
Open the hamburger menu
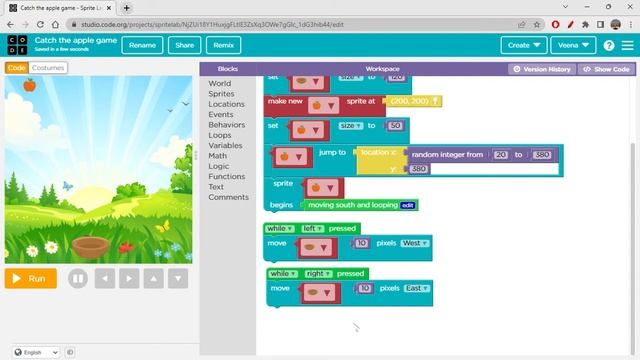pyautogui.click(x=627, y=45)
